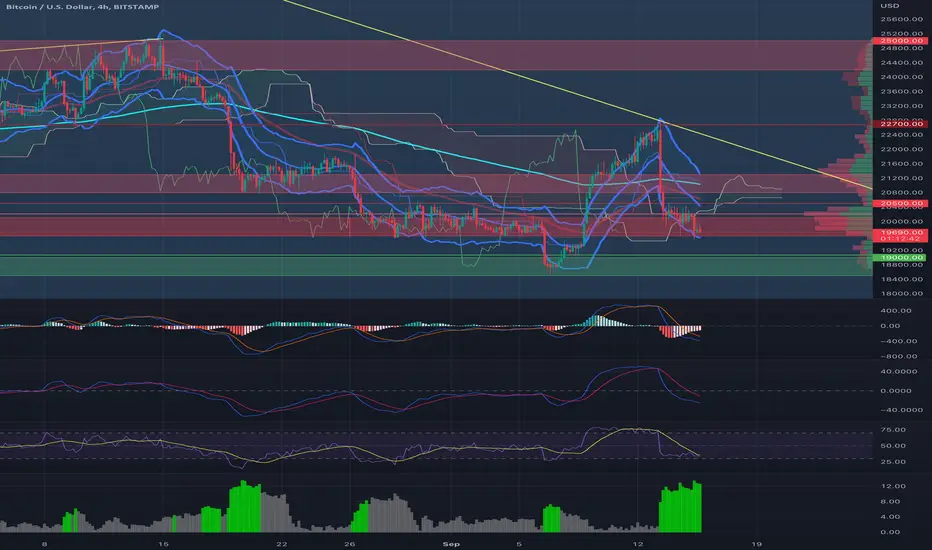Click the 20800.00 price axis value
This screenshot has height=550, width=932.
coord(902,192)
